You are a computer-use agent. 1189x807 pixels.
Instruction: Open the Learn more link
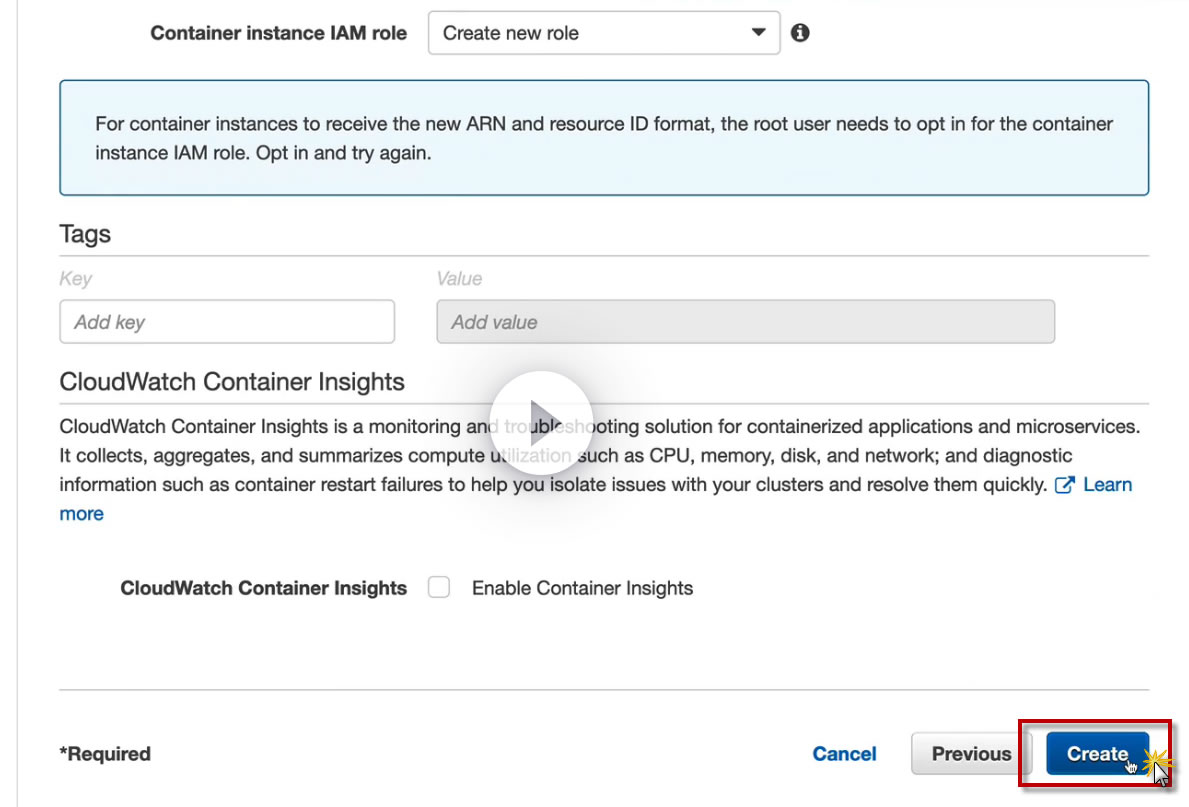tap(1107, 485)
